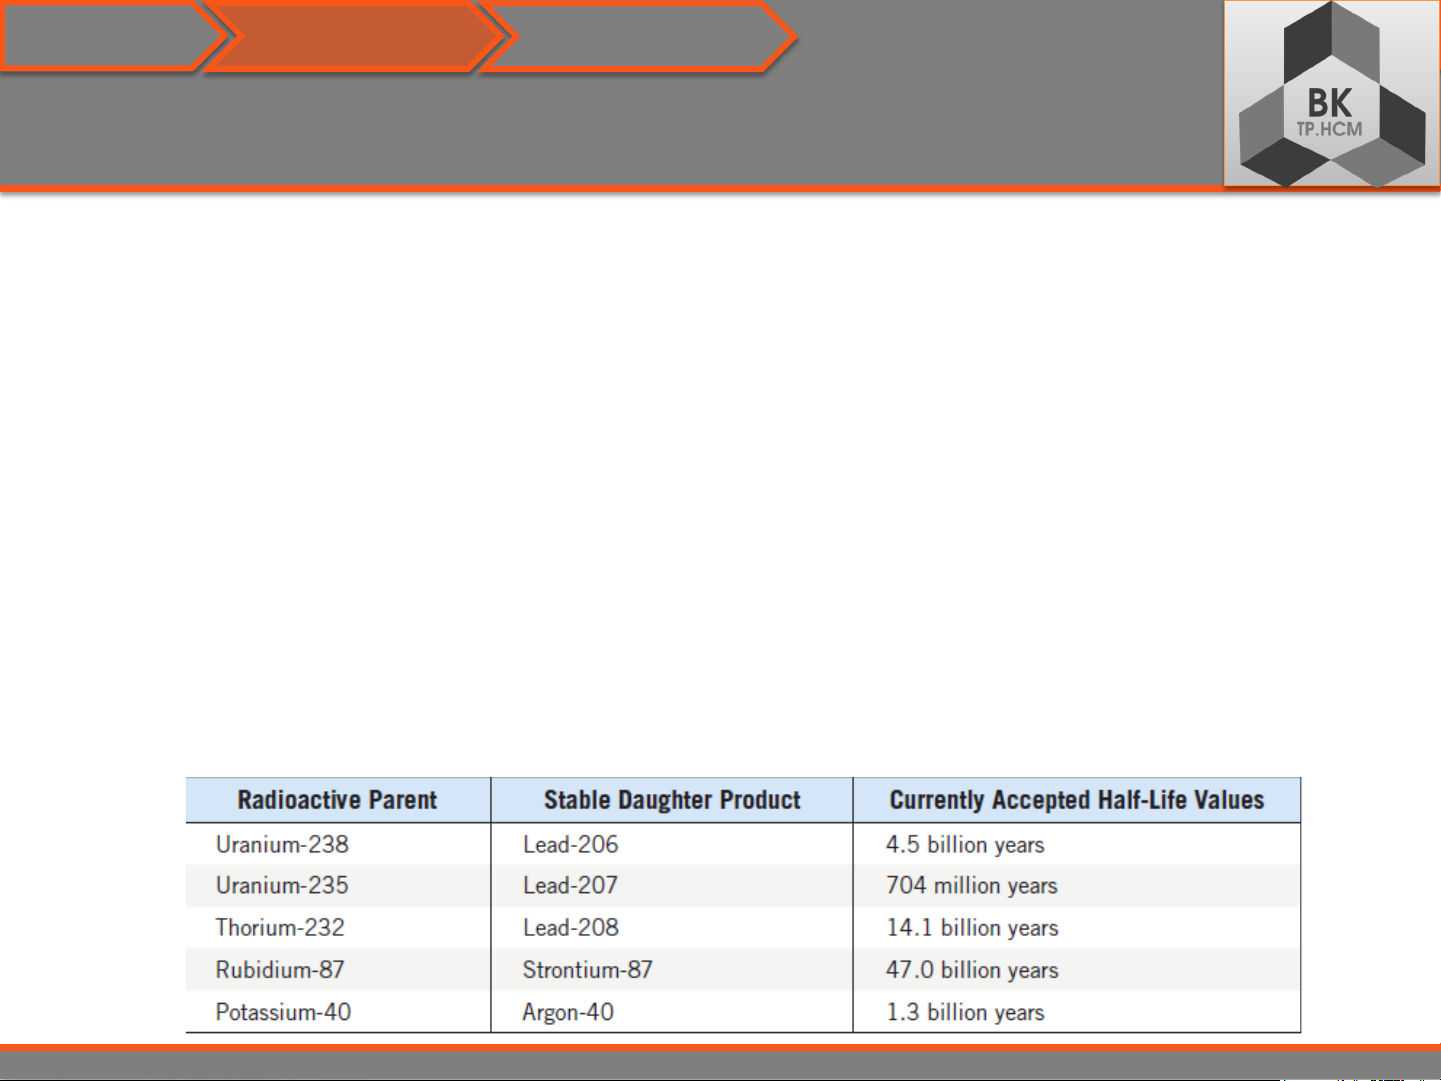Click the BK TP.HCM logo
Screen dimensions: 1441x1081
point(1332,94)
